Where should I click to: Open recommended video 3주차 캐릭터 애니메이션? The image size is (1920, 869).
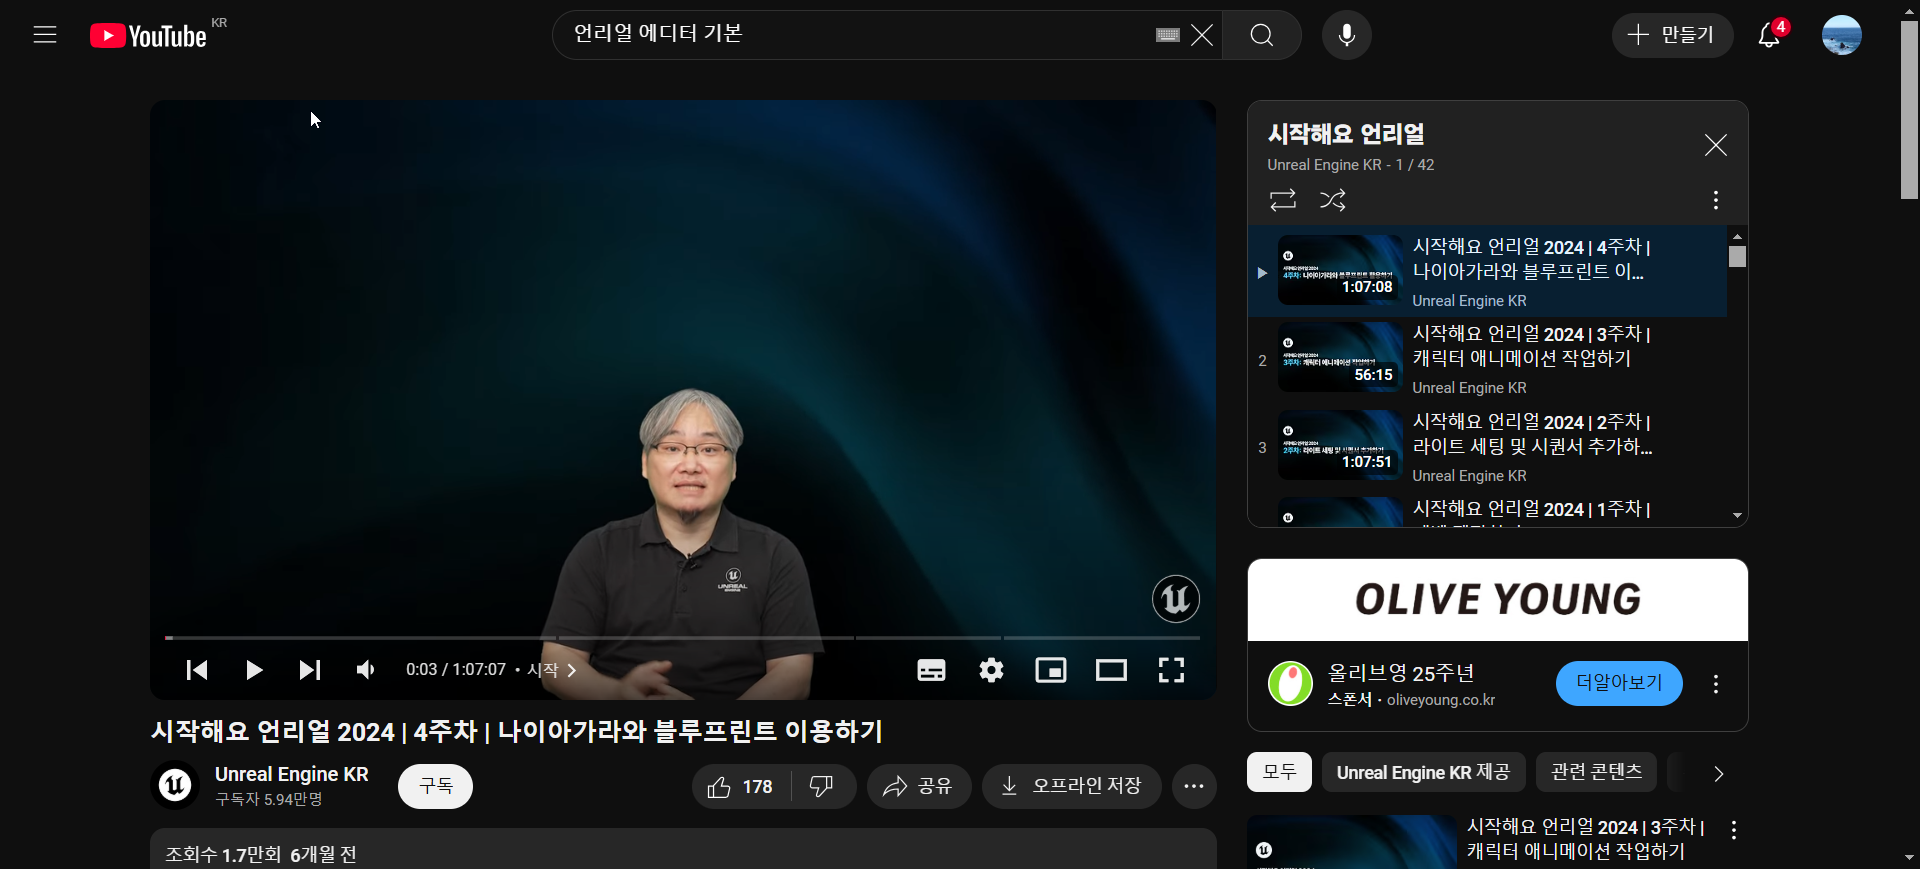tap(1585, 839)
